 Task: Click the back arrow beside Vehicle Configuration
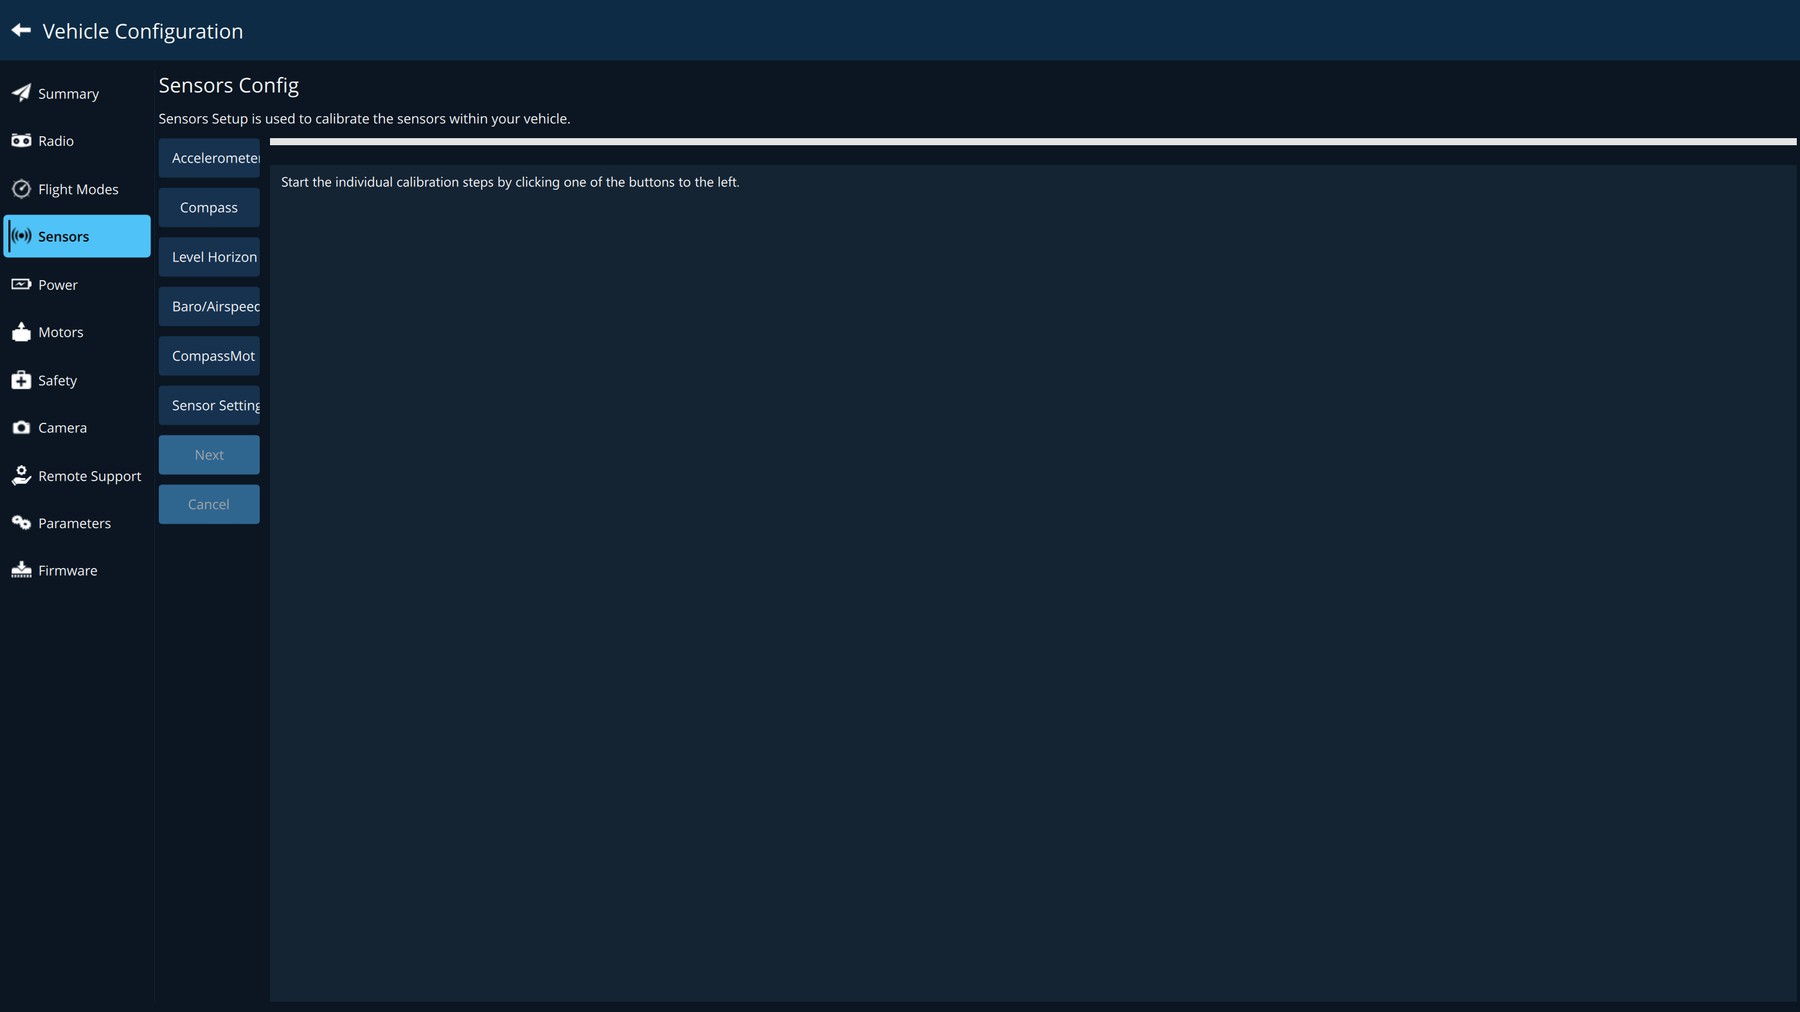tap(21, 30)
